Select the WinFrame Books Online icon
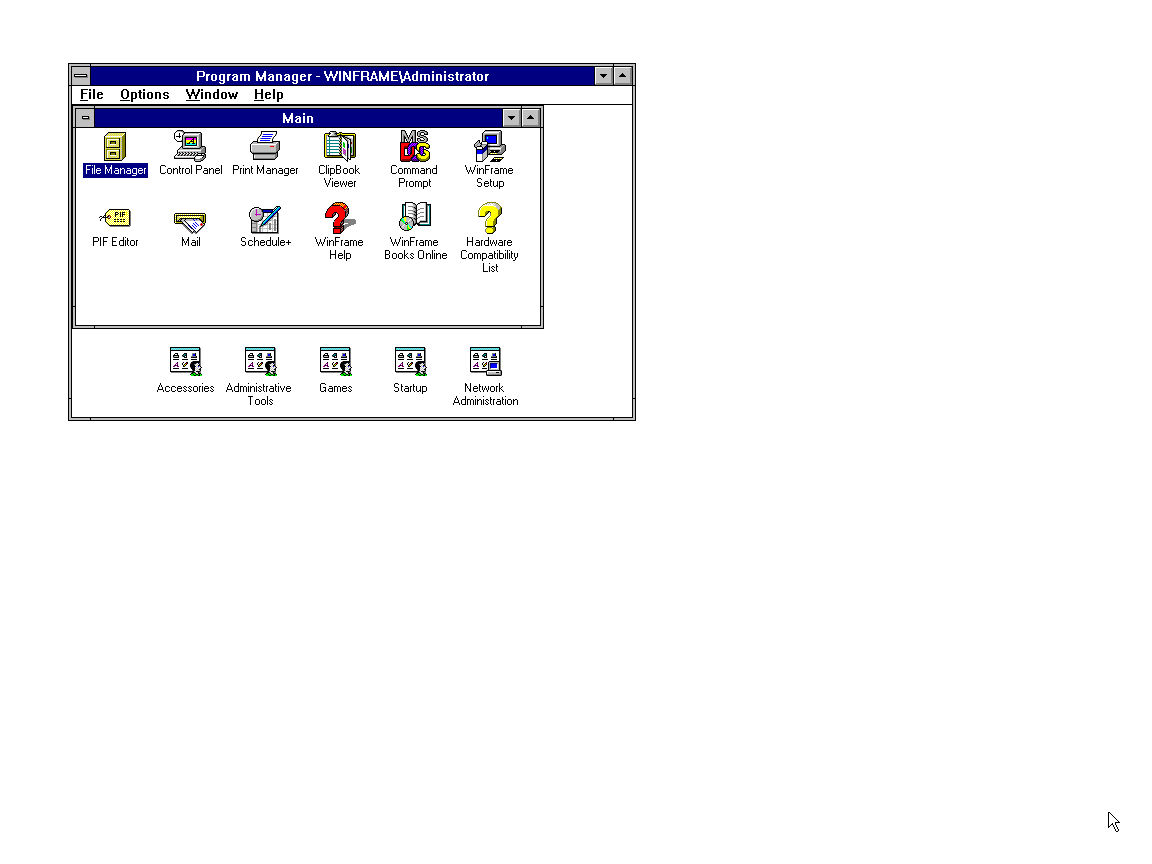1152x864 pixels. click(x=414, y=217)
